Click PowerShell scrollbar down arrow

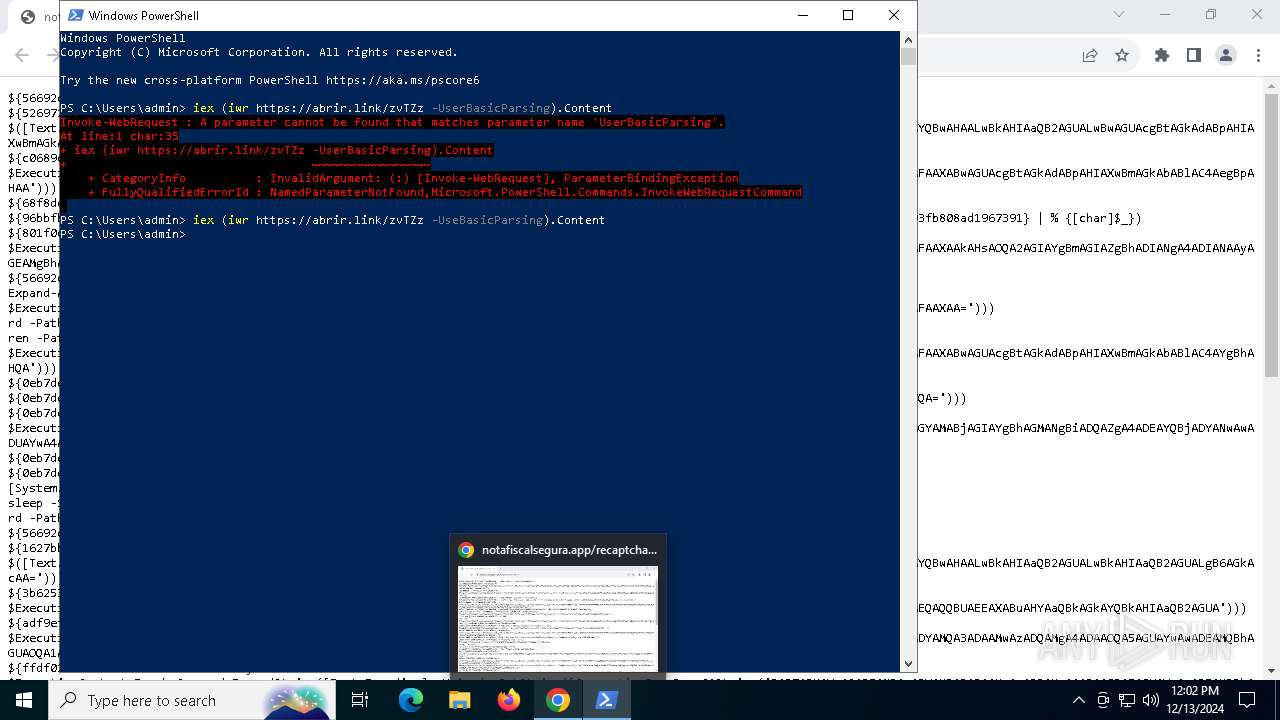point(908,663)
